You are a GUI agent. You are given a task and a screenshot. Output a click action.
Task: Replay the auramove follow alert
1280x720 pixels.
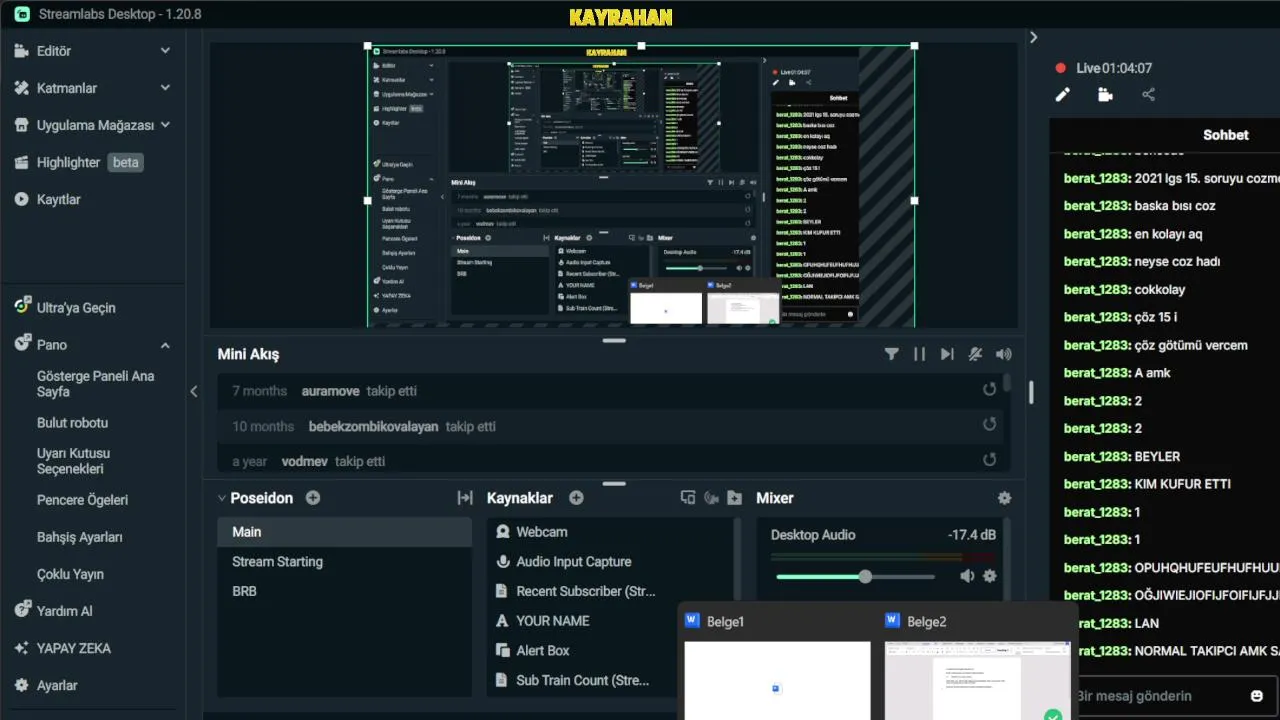(989, 389)
